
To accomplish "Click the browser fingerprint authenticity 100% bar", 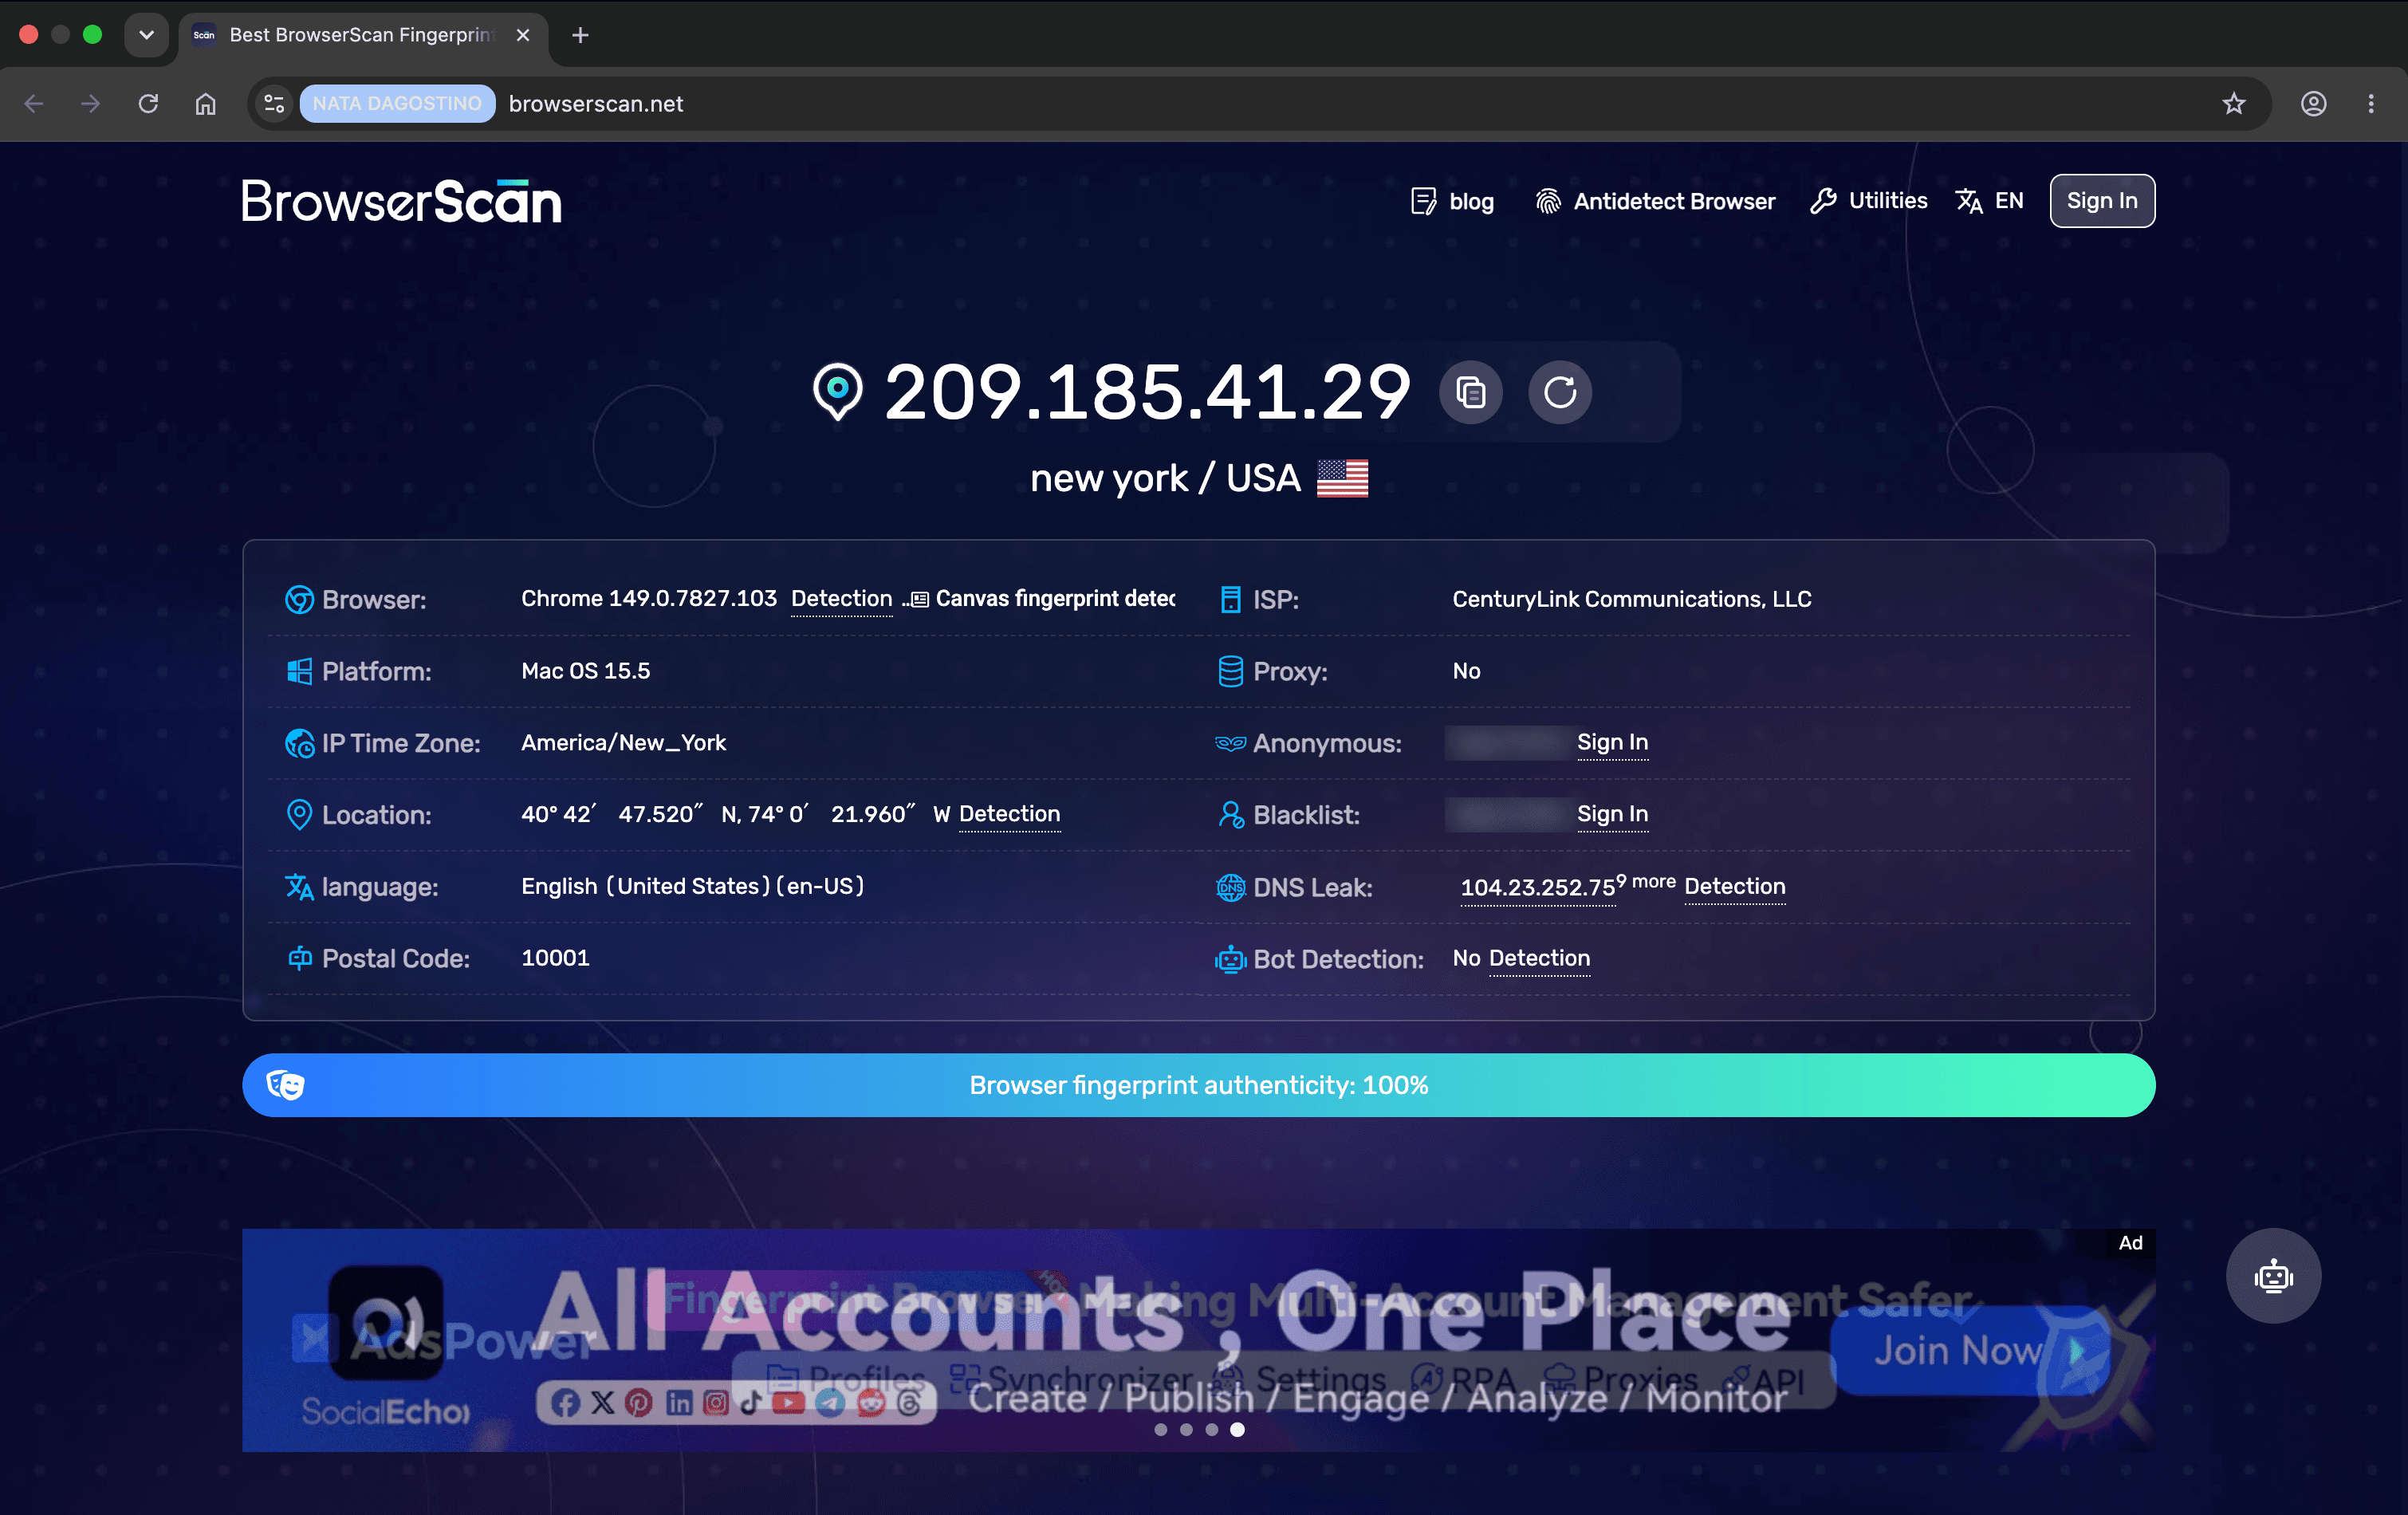I will coord(1198,1085).
